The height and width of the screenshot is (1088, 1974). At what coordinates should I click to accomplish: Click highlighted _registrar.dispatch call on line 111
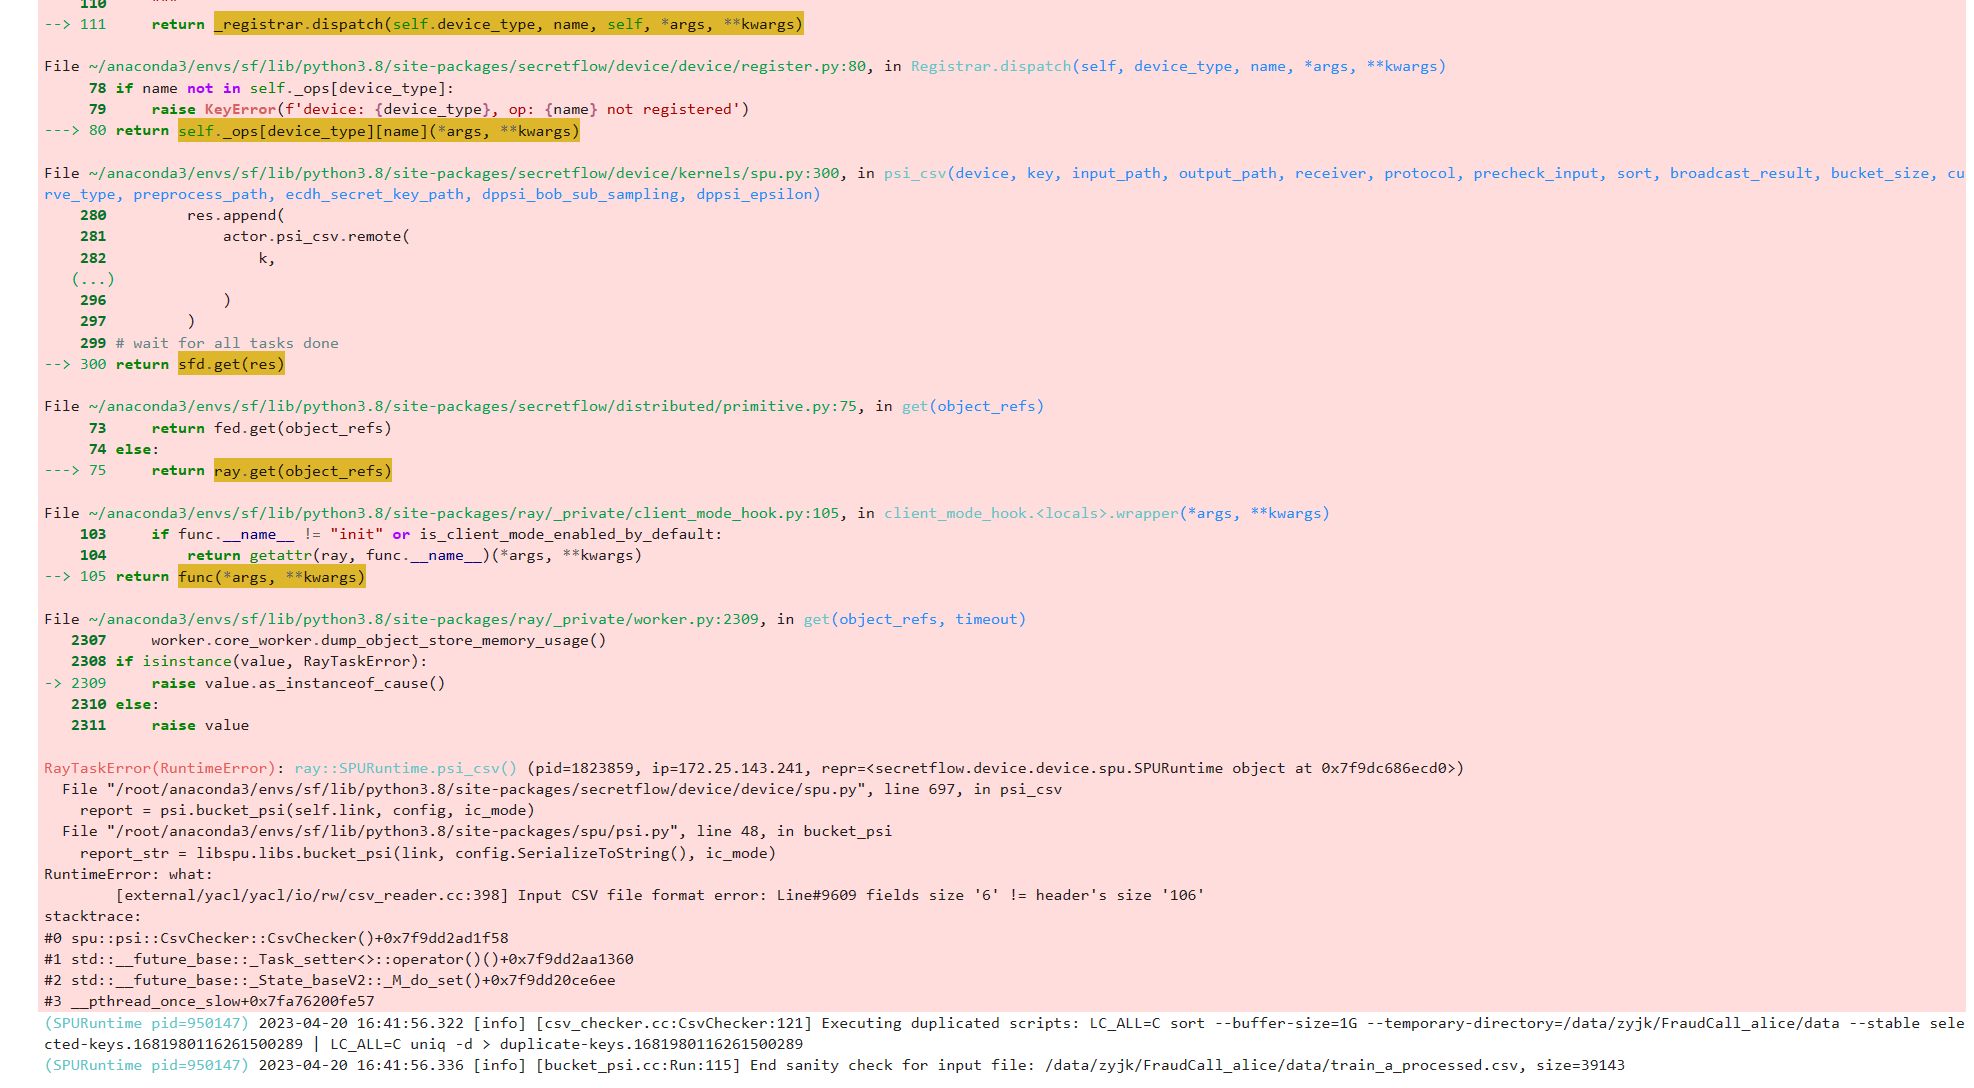508,24
